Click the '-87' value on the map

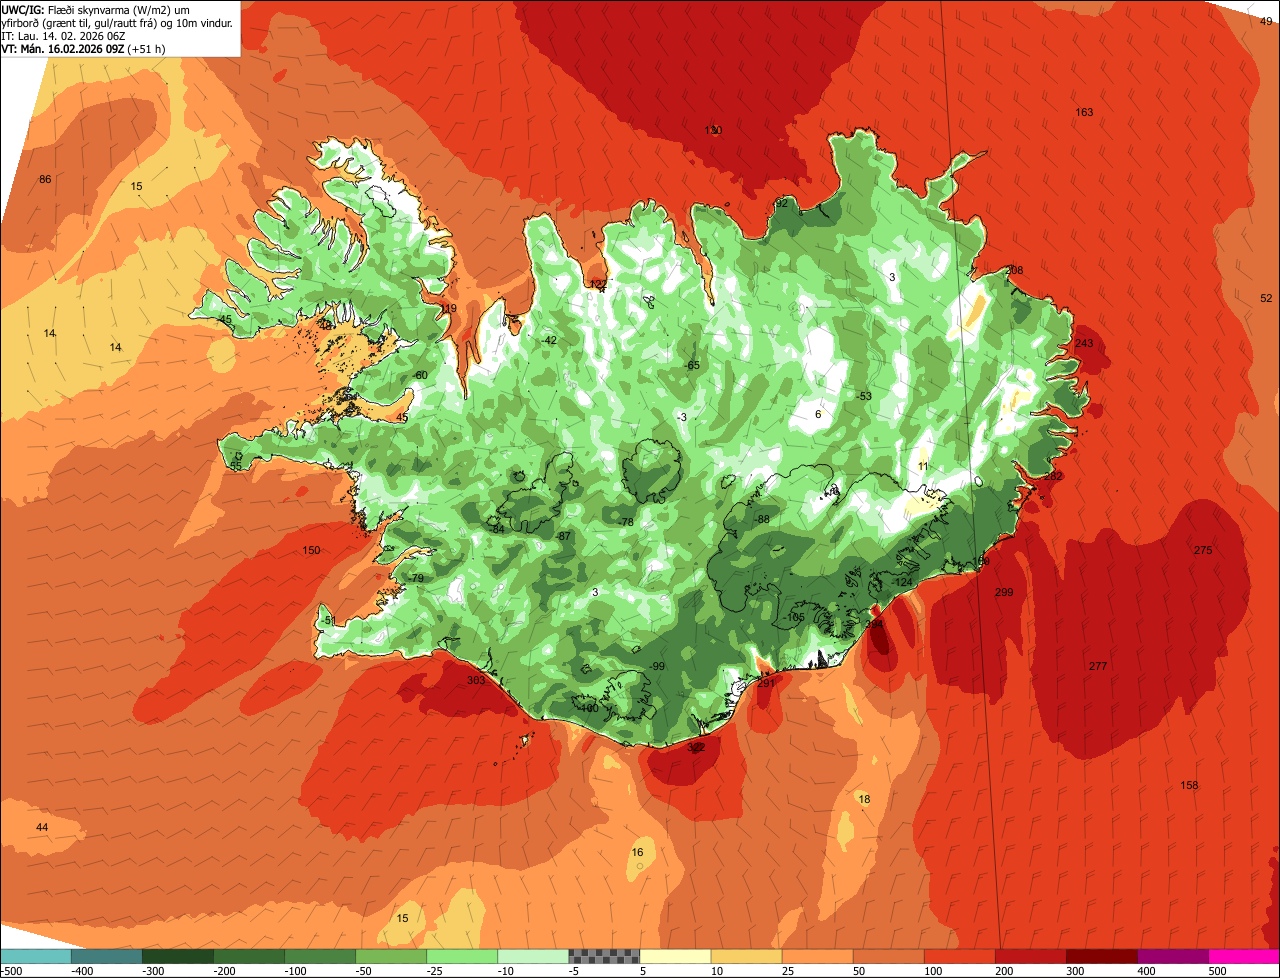tap(564, 536)
